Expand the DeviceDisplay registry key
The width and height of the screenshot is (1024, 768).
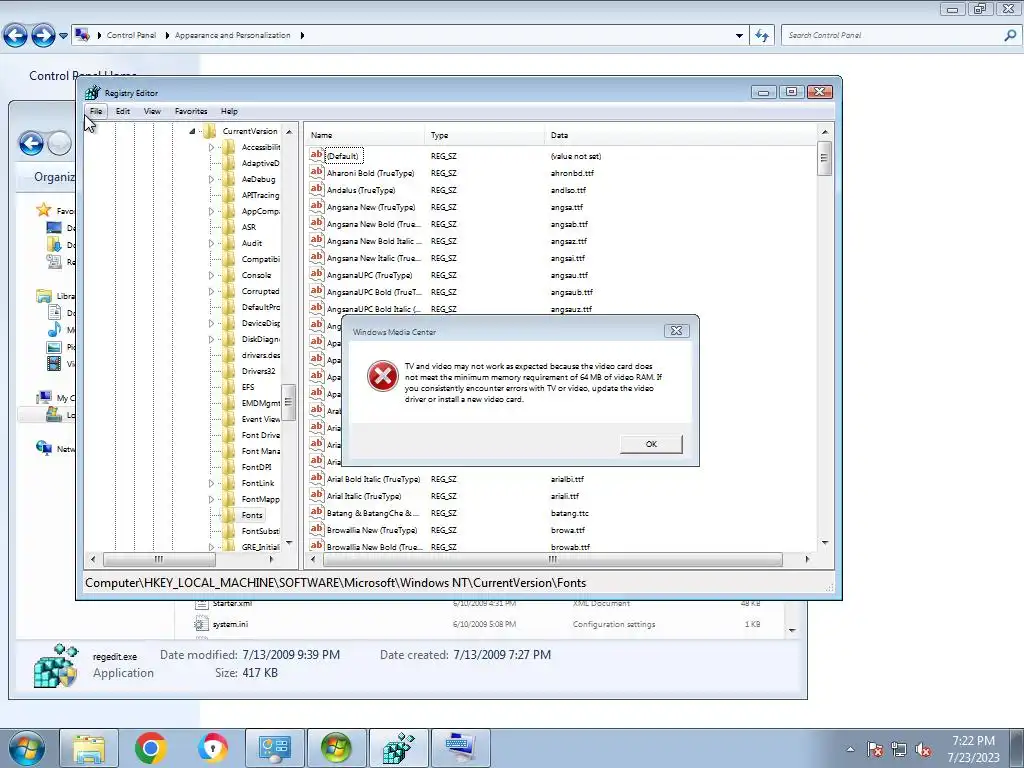(x=211, y=323)
